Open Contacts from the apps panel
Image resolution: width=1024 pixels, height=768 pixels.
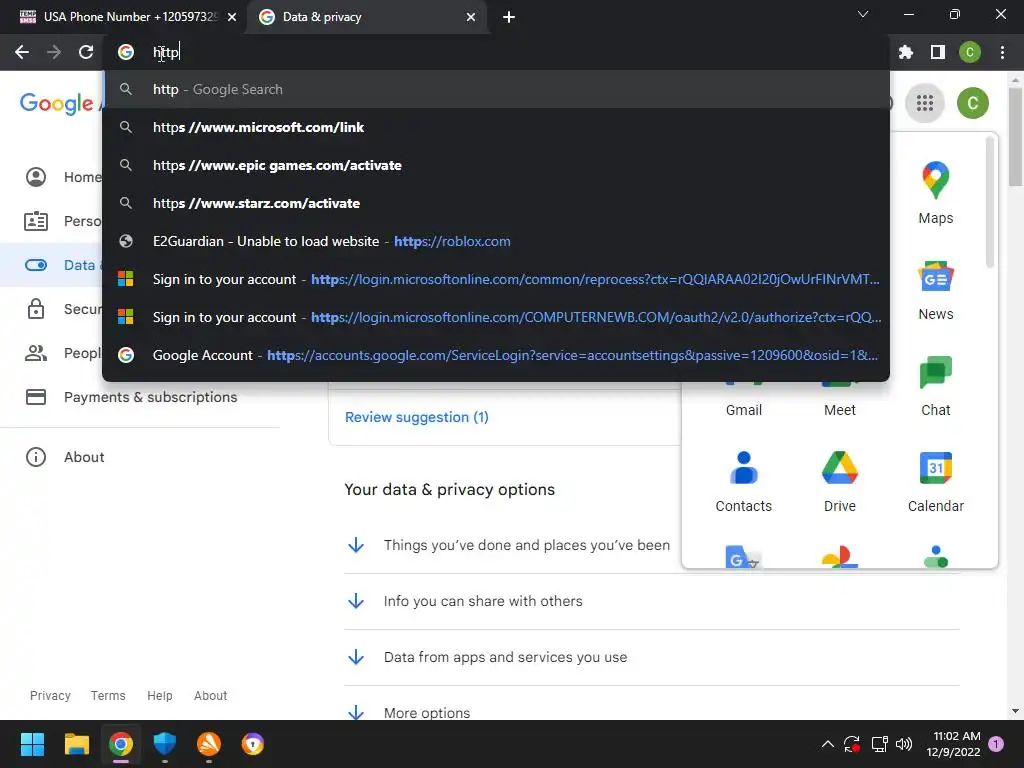click(743, 482)
